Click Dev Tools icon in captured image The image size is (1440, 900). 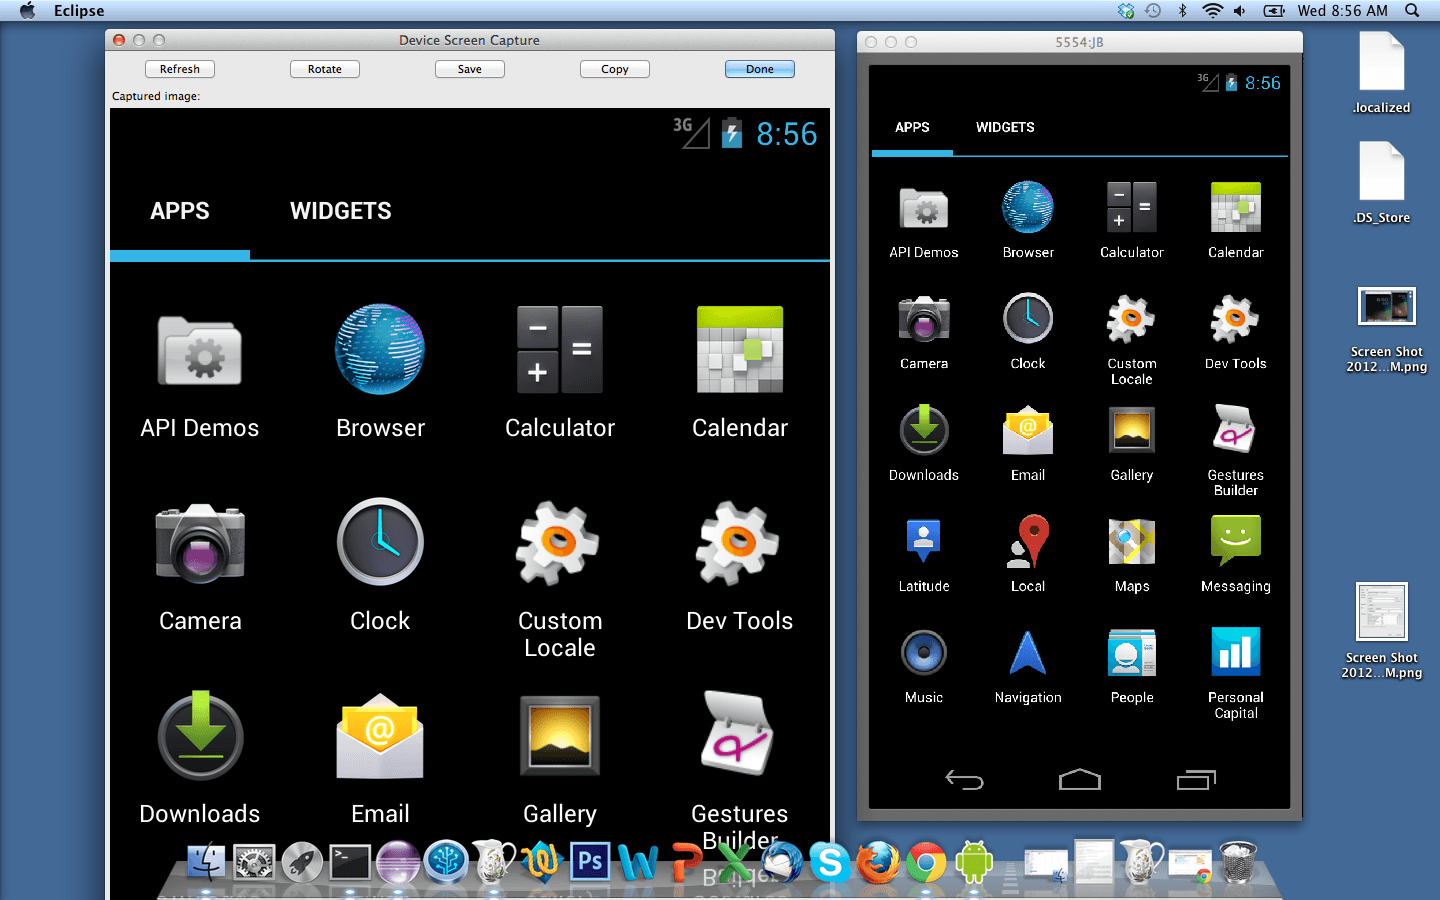click(738, 543)
